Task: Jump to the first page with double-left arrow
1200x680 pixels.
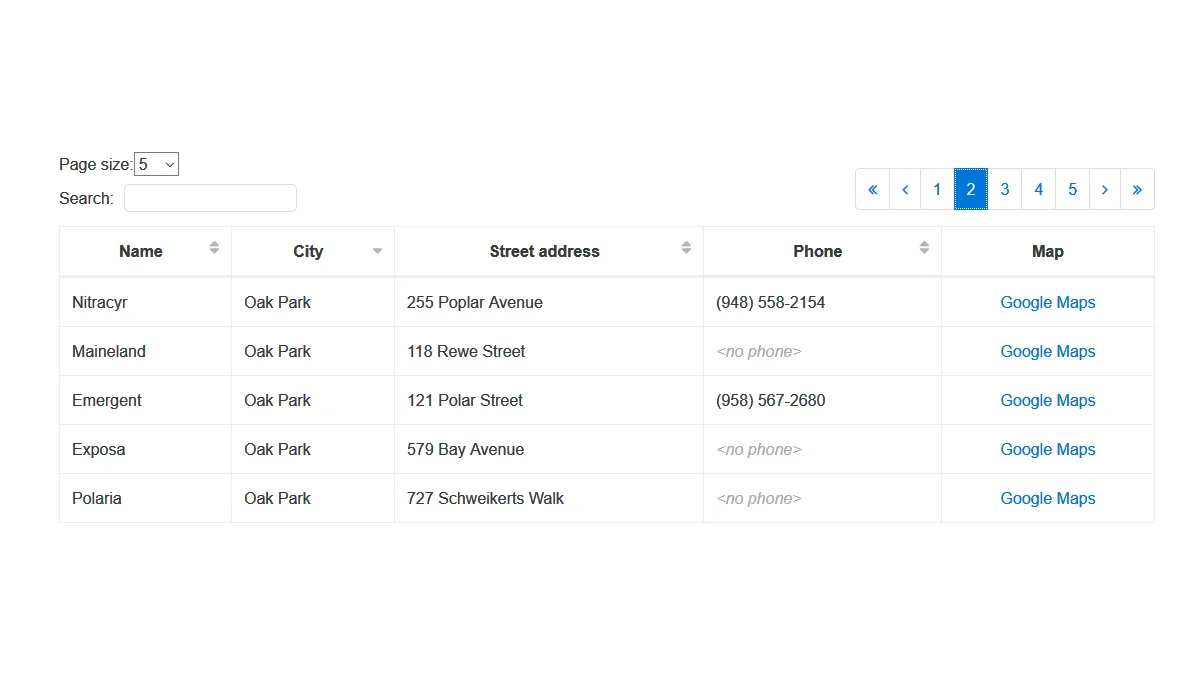Action: 872,189
